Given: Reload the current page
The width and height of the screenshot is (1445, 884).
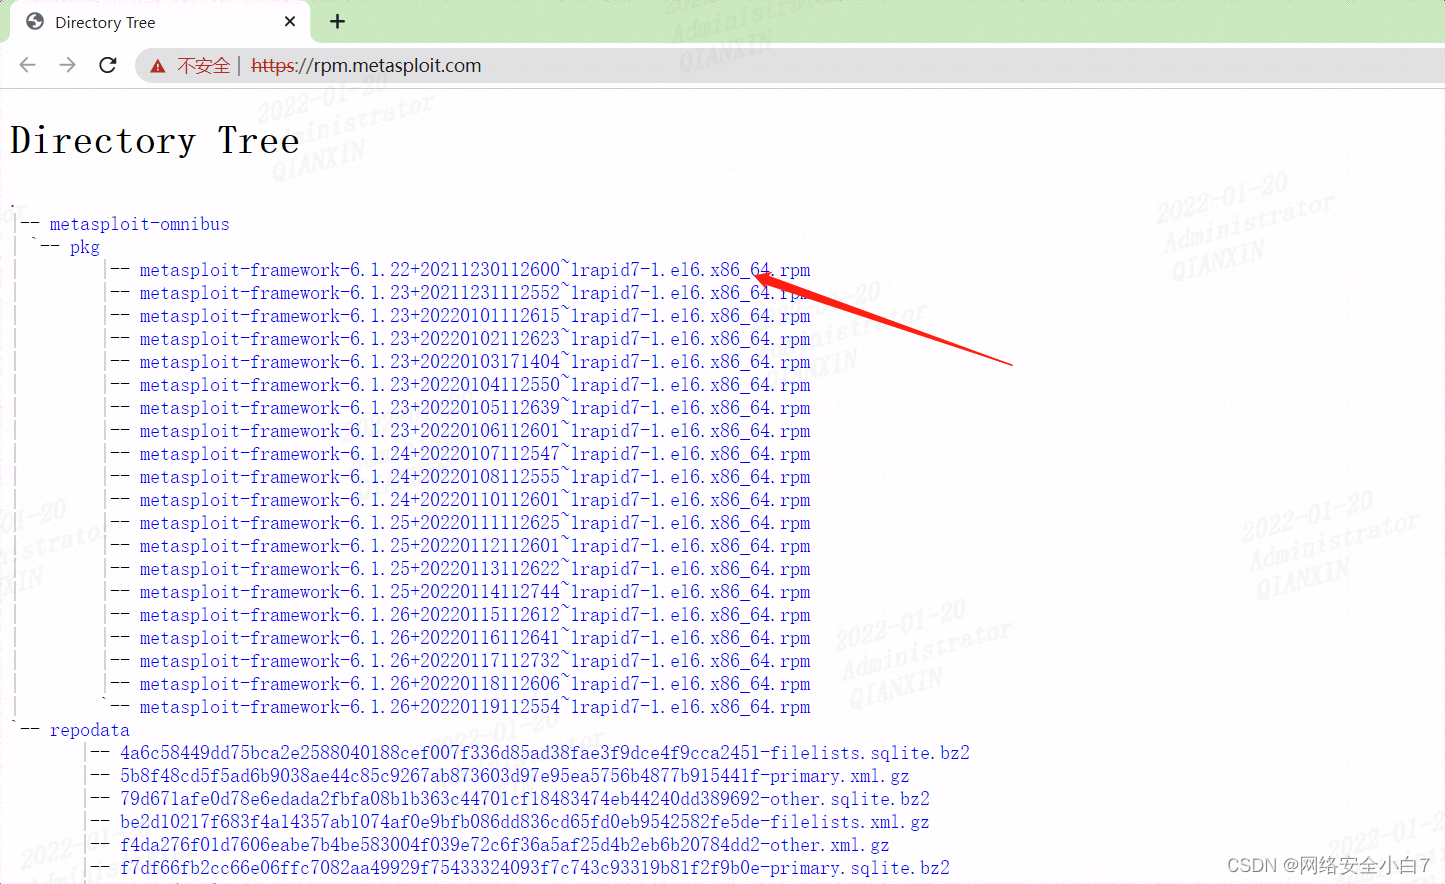Looking at the screenshot, I should (108, 65).
